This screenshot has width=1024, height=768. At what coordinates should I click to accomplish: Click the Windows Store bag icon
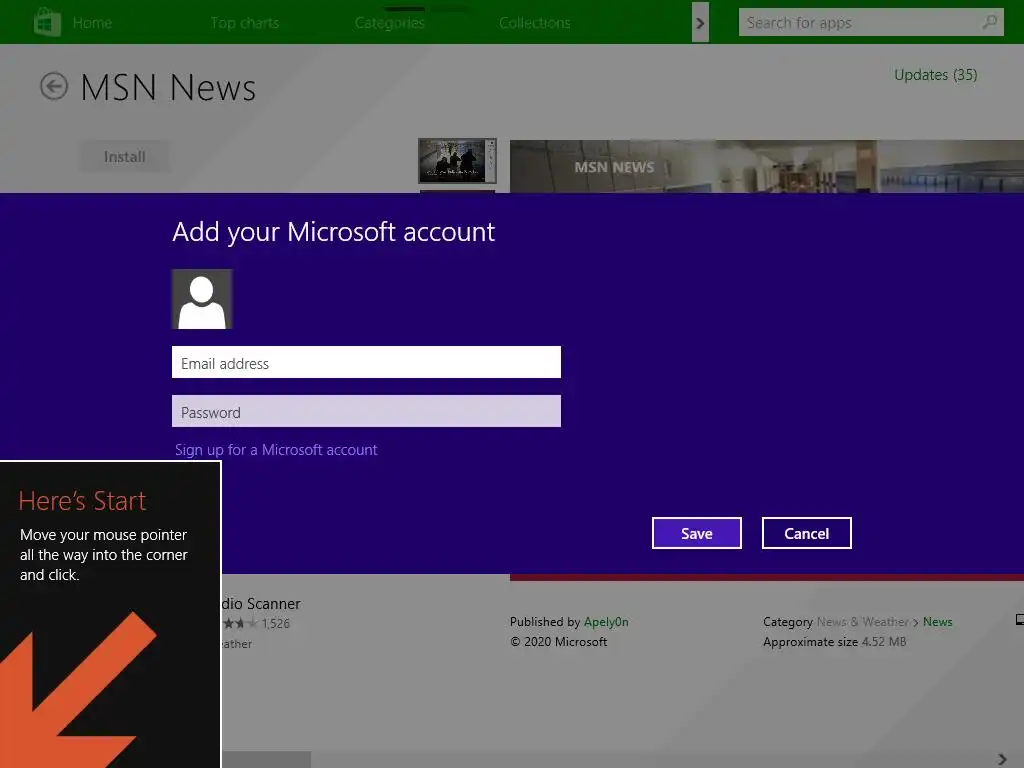coord(47,22)
